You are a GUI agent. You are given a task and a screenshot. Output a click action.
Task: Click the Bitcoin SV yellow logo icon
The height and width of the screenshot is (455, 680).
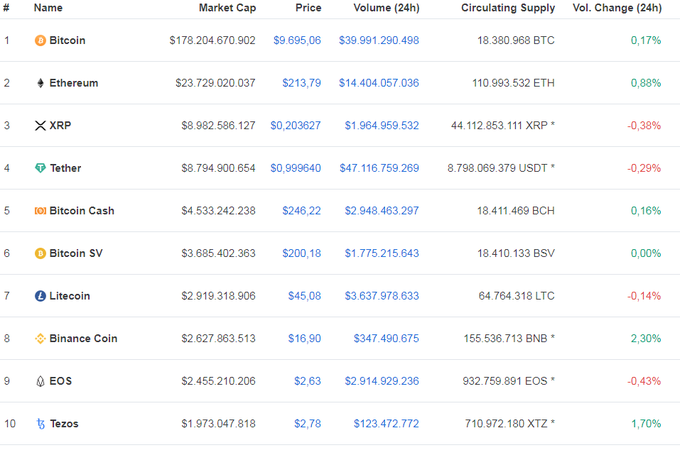pos(40,253)
